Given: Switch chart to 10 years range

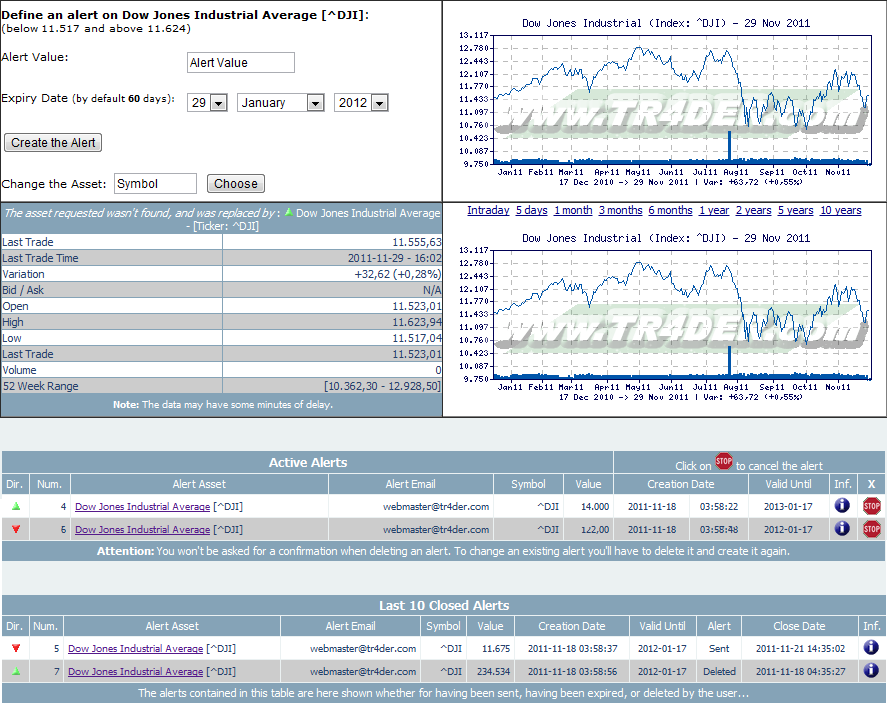Looking at the screenshot, I should (841, 210).
